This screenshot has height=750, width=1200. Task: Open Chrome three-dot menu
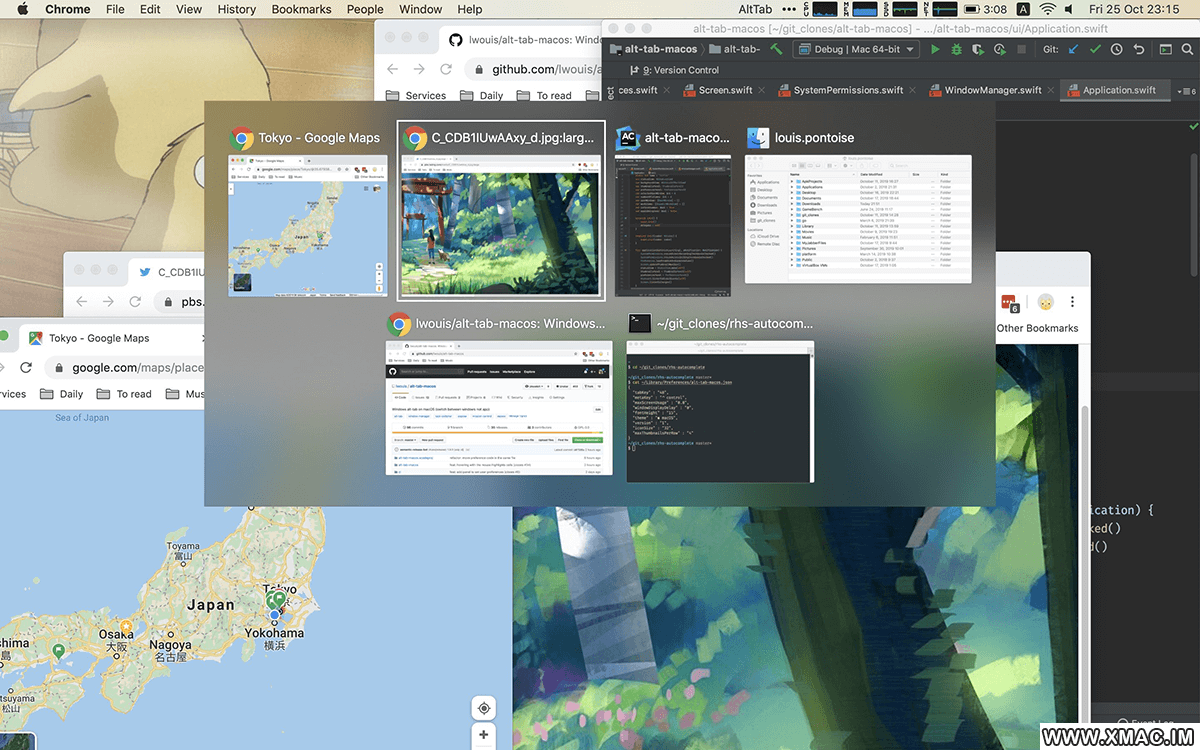point(1073,302)
